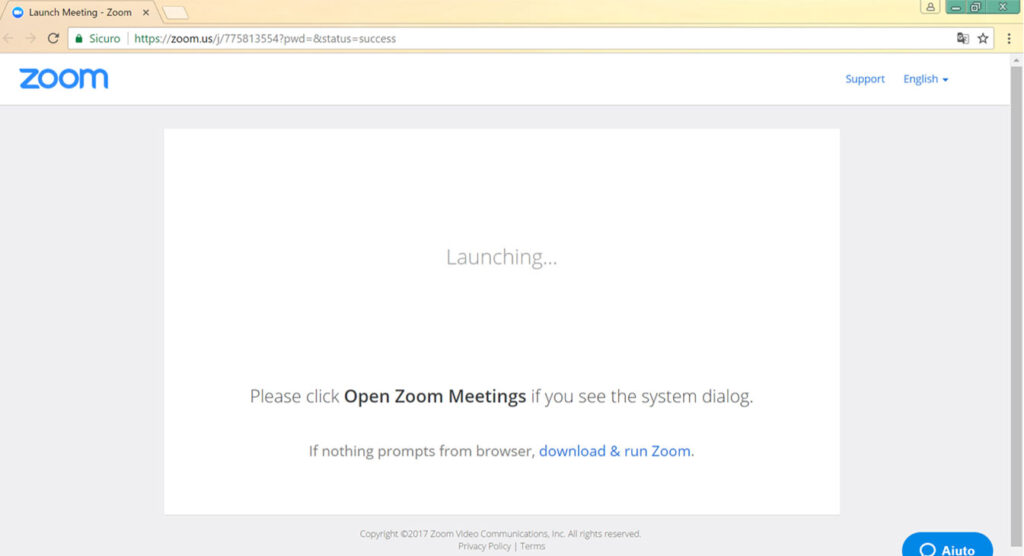
Task: Open the Google Translate icon in address bar
Action: pos(962,38)
